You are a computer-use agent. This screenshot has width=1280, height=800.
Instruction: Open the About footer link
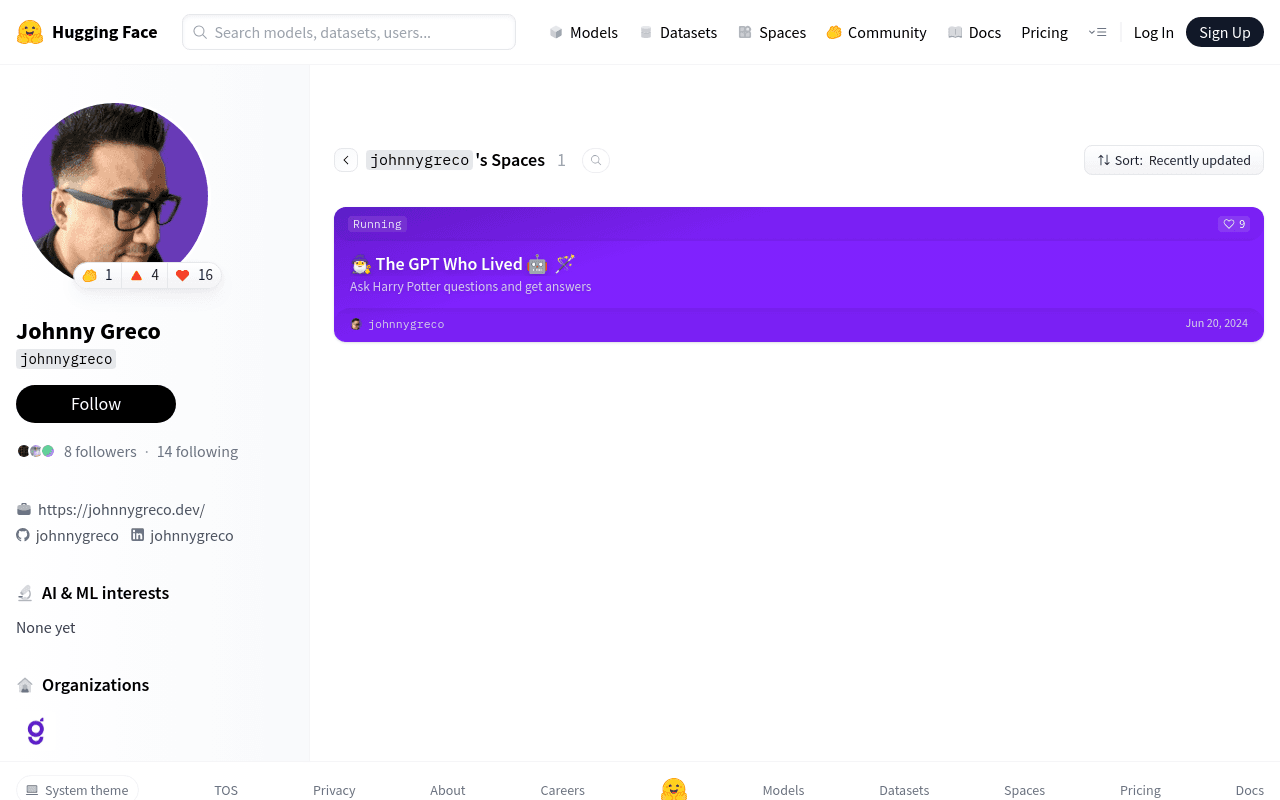(x=448, y=790)
